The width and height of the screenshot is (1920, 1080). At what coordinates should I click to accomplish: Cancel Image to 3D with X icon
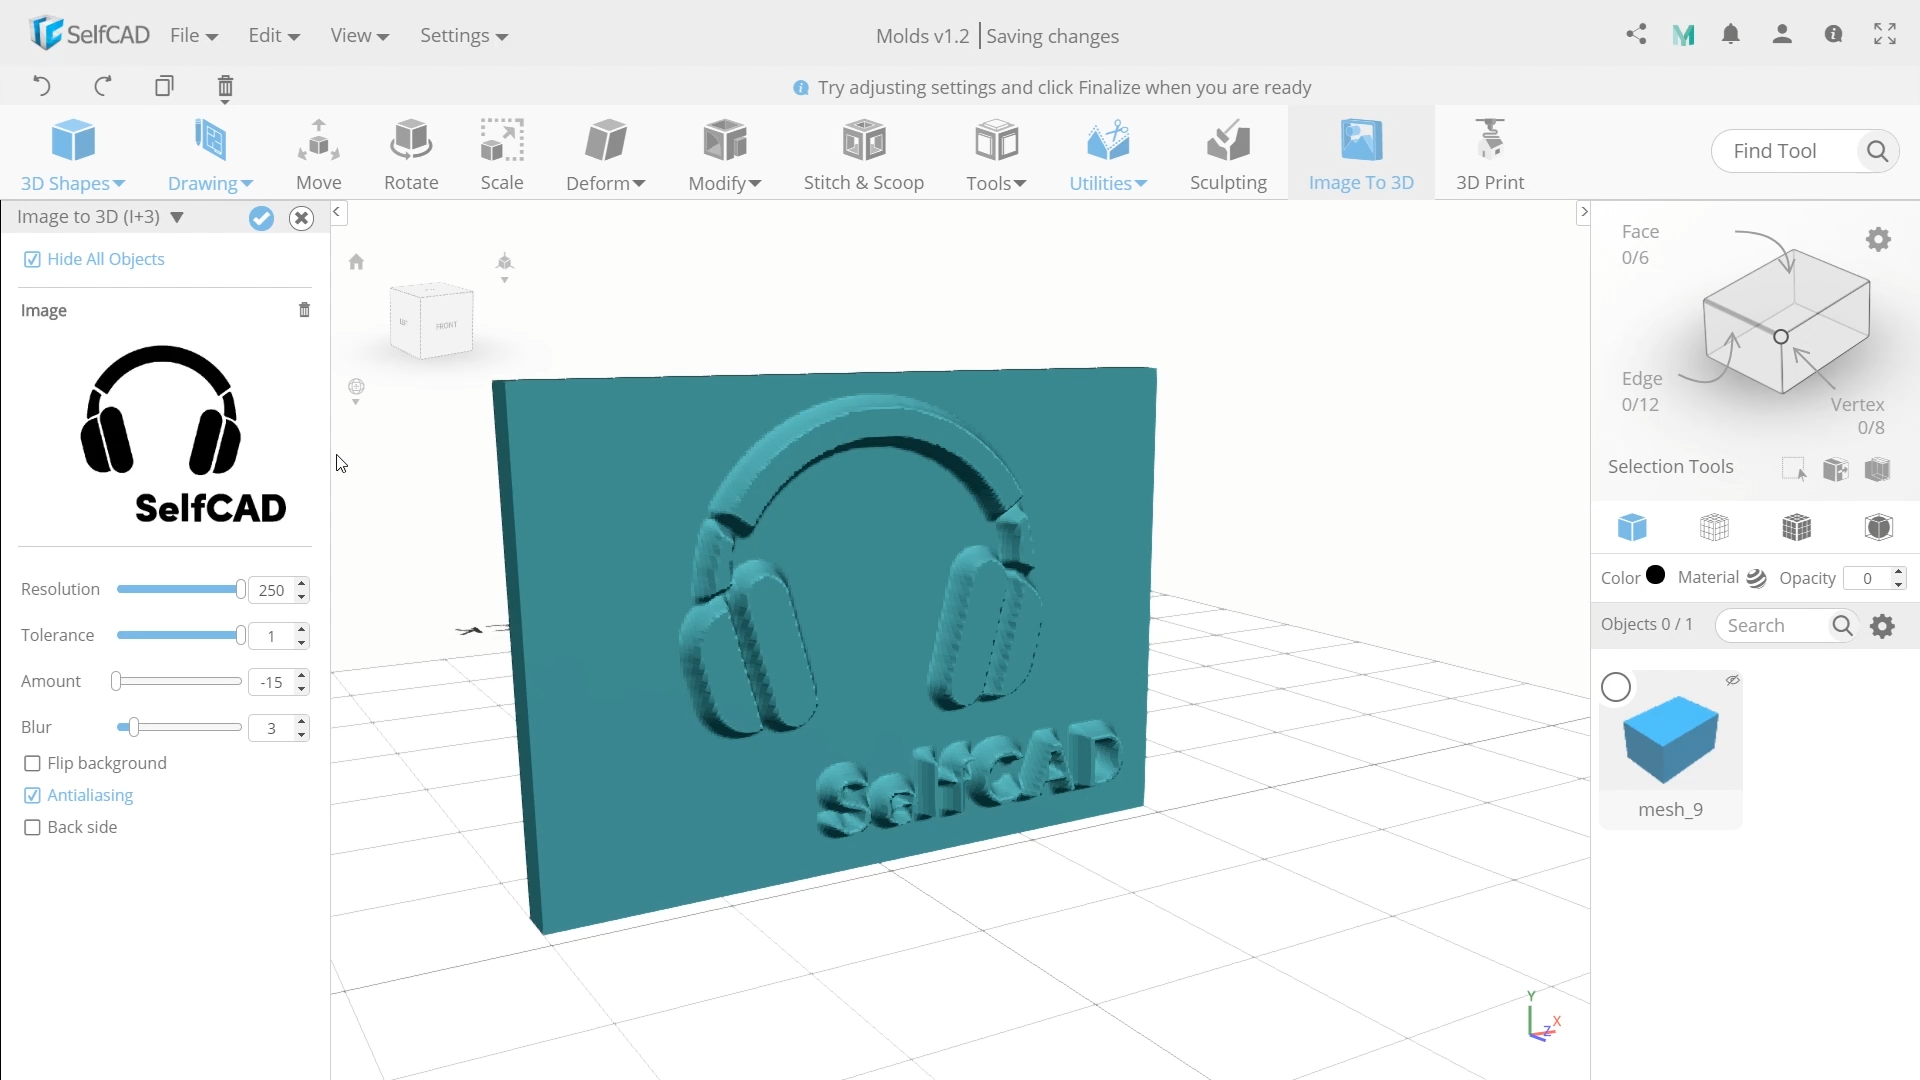[301, 218]
